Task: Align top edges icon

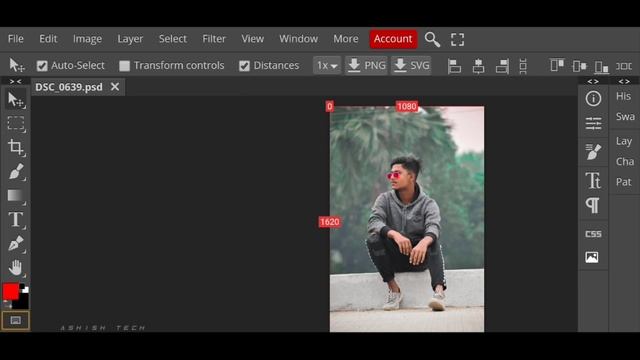Action: (x=557, y=65)
